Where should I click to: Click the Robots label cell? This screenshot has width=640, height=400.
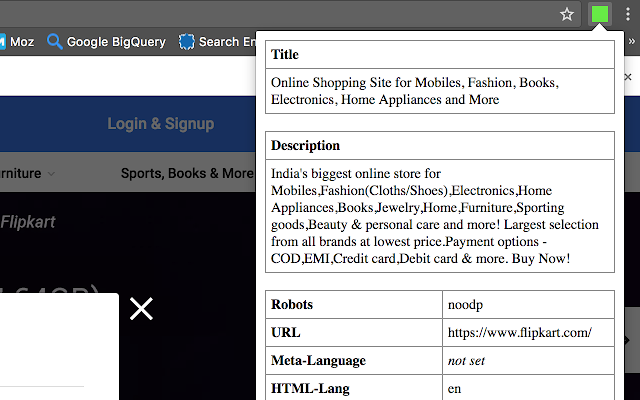354,304
